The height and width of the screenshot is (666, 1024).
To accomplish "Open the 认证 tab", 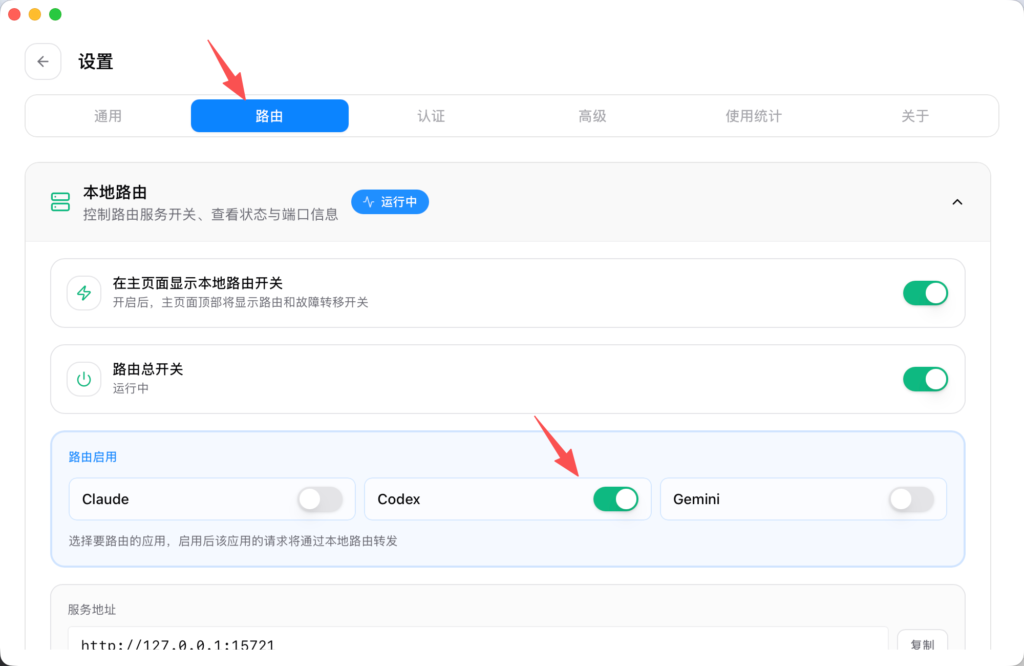I will (x=431, y=116).
